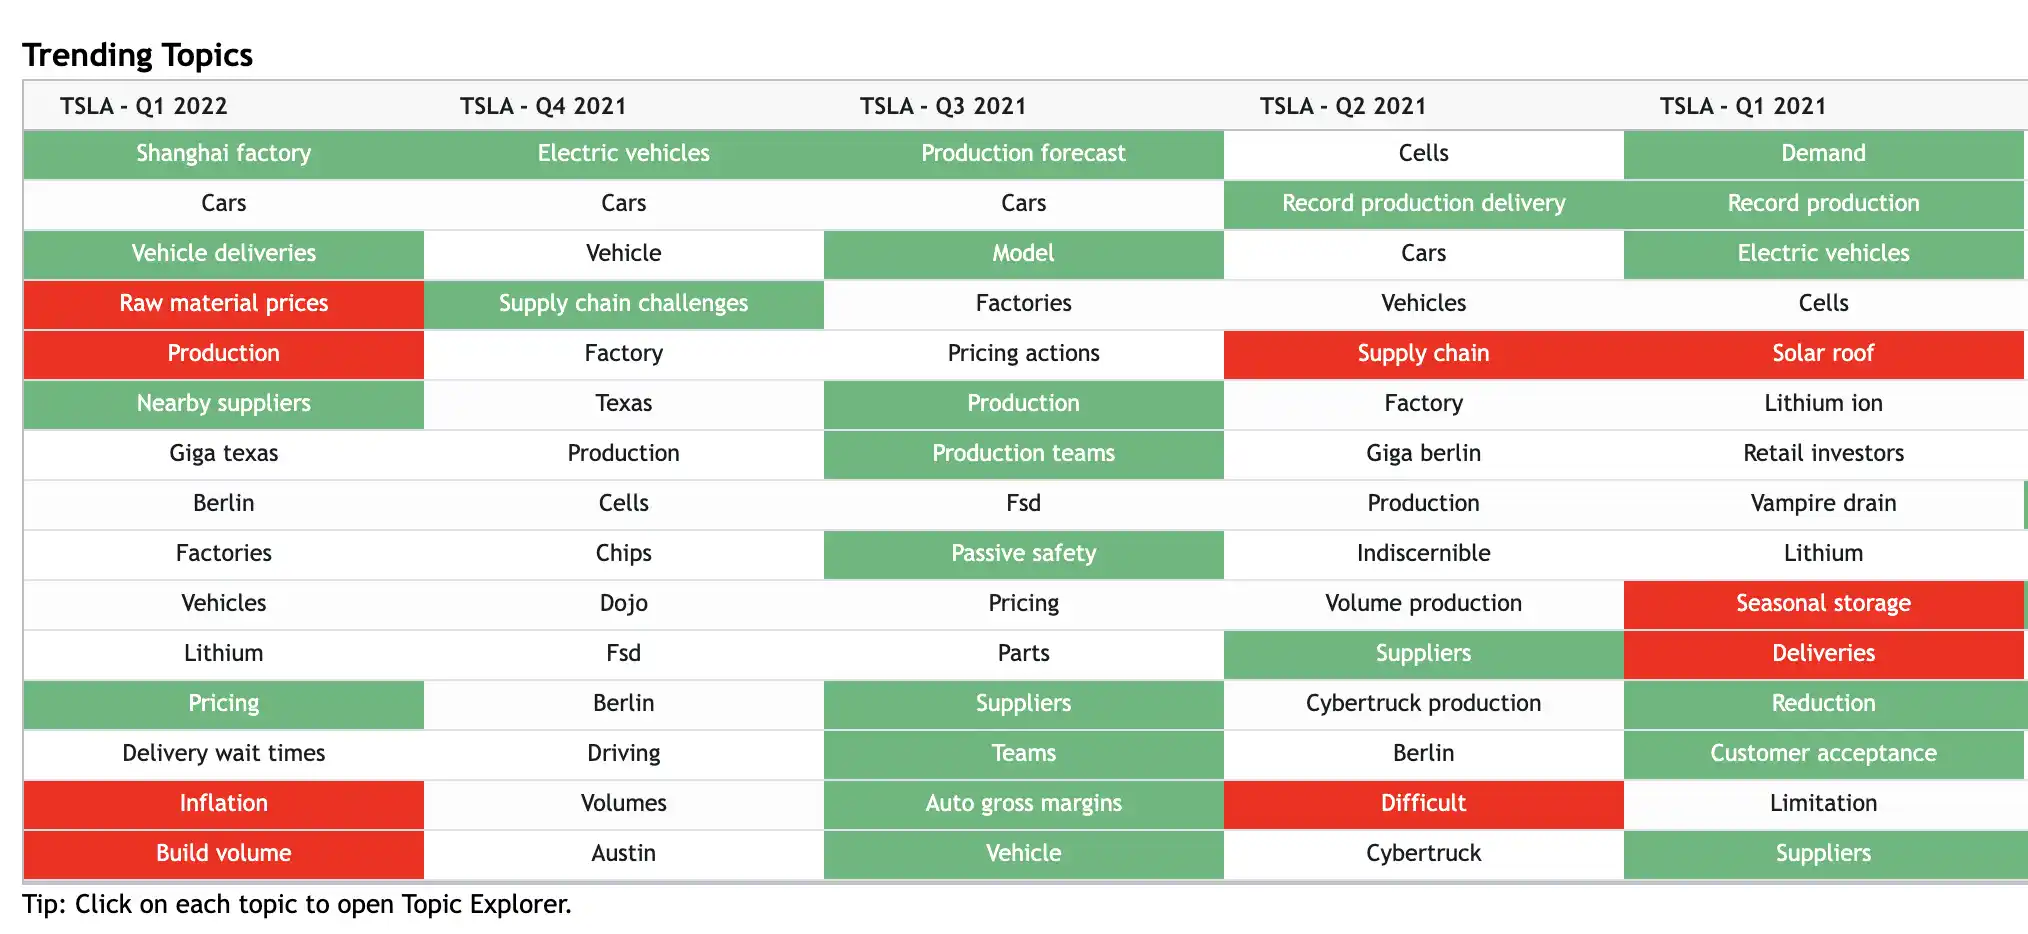Select the Vehicle deliveries topic
This screenshot has width=2028, height=934.
tap(223, 253)
